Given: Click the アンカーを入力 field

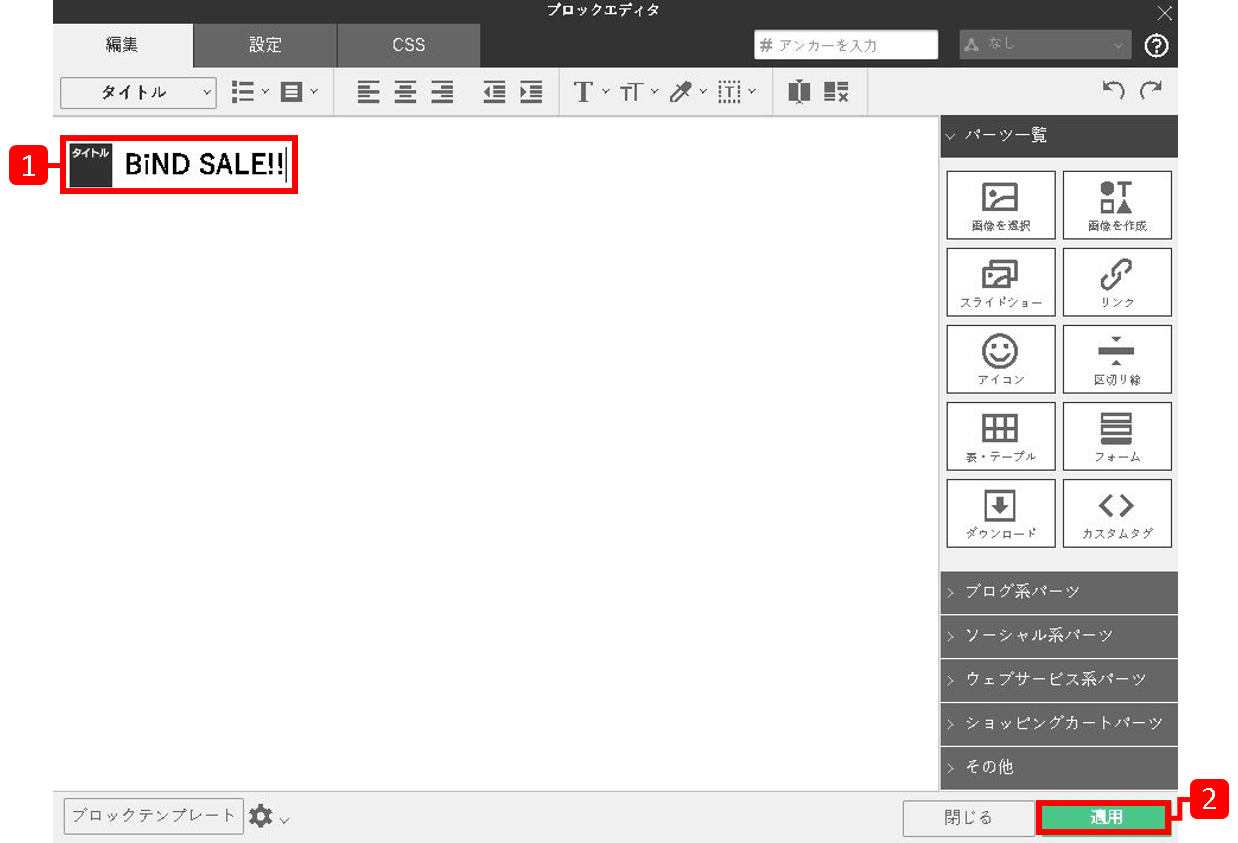Looking at the screenshot, I should click(x=846, y=45).
